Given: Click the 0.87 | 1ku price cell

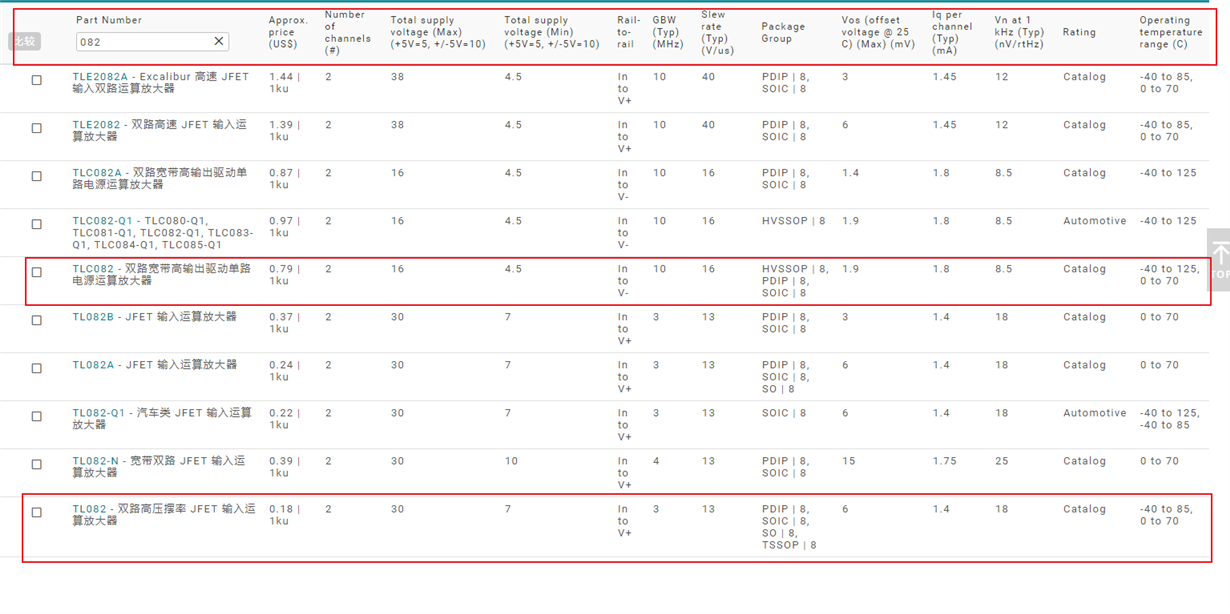Looking at the screenshot, I should [284, 179].
